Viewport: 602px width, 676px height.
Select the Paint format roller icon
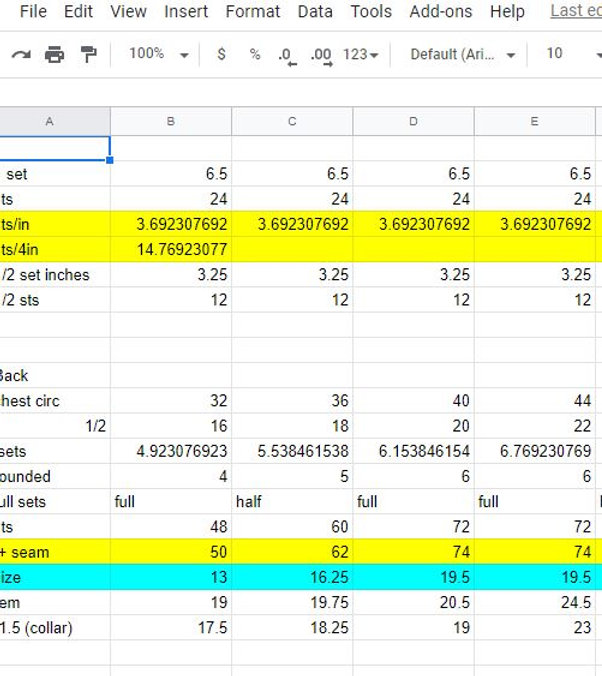click(x=88, y=54)
